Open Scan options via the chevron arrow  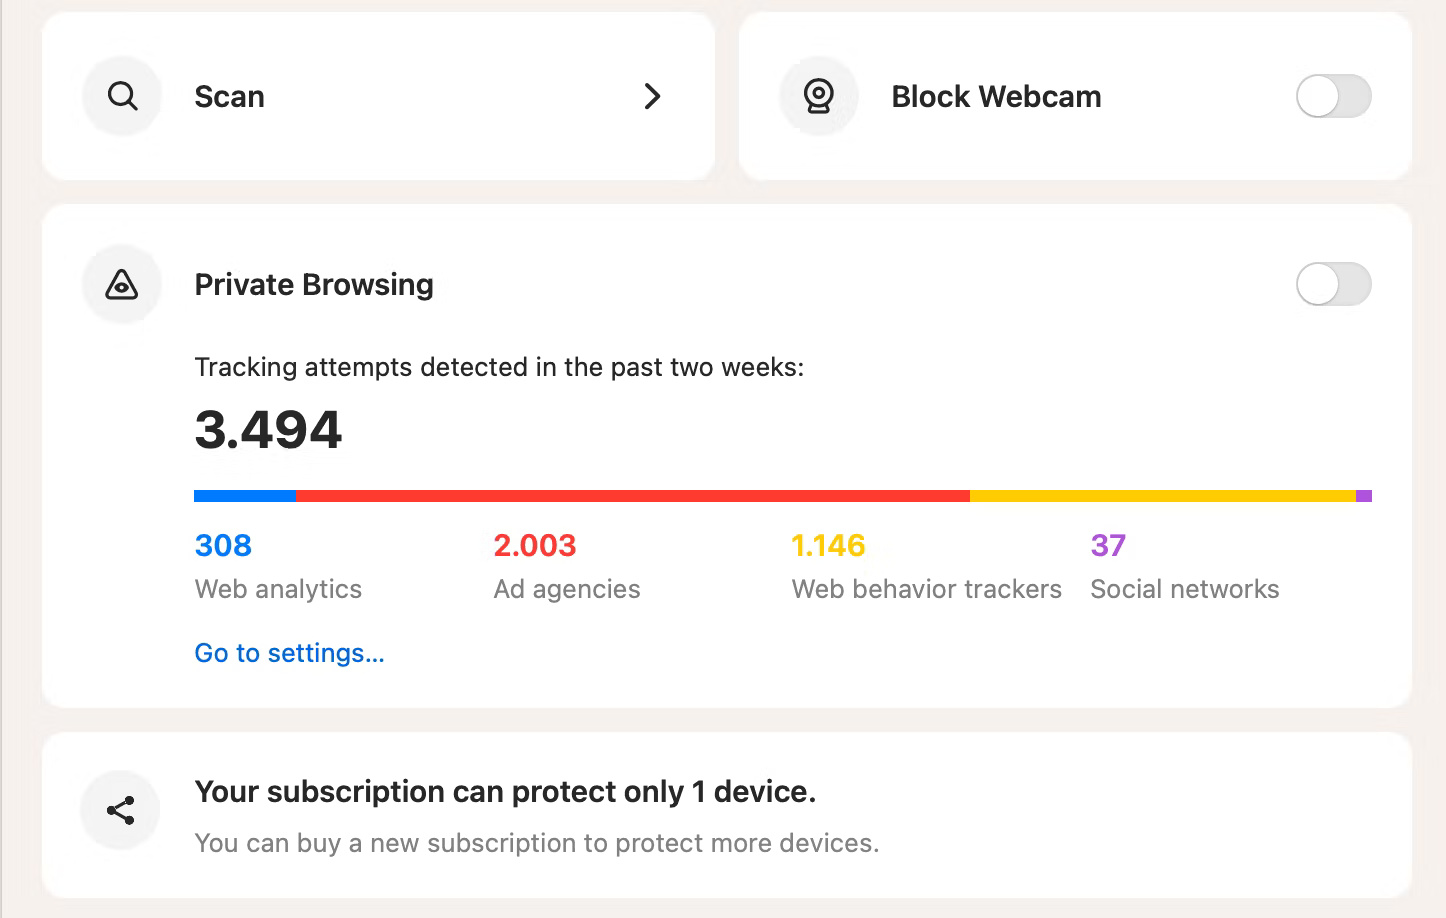[x=653, y=97]
